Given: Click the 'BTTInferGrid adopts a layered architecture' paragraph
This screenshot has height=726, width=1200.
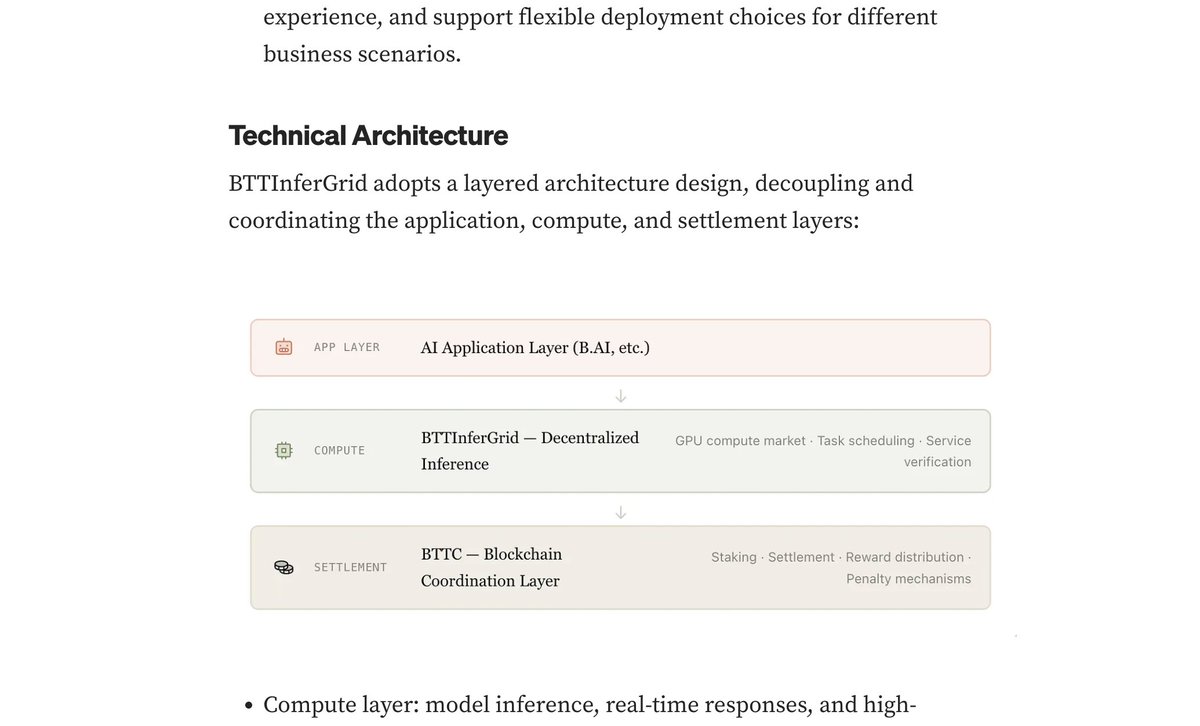Looking at the screenshot, I should [x=571, y=202].
